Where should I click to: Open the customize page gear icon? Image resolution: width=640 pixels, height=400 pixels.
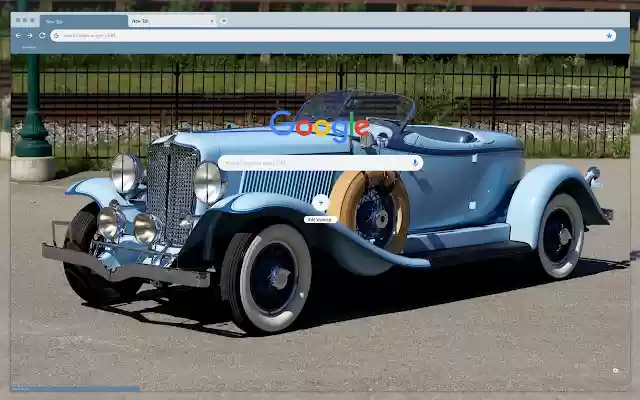coord(616,371)
